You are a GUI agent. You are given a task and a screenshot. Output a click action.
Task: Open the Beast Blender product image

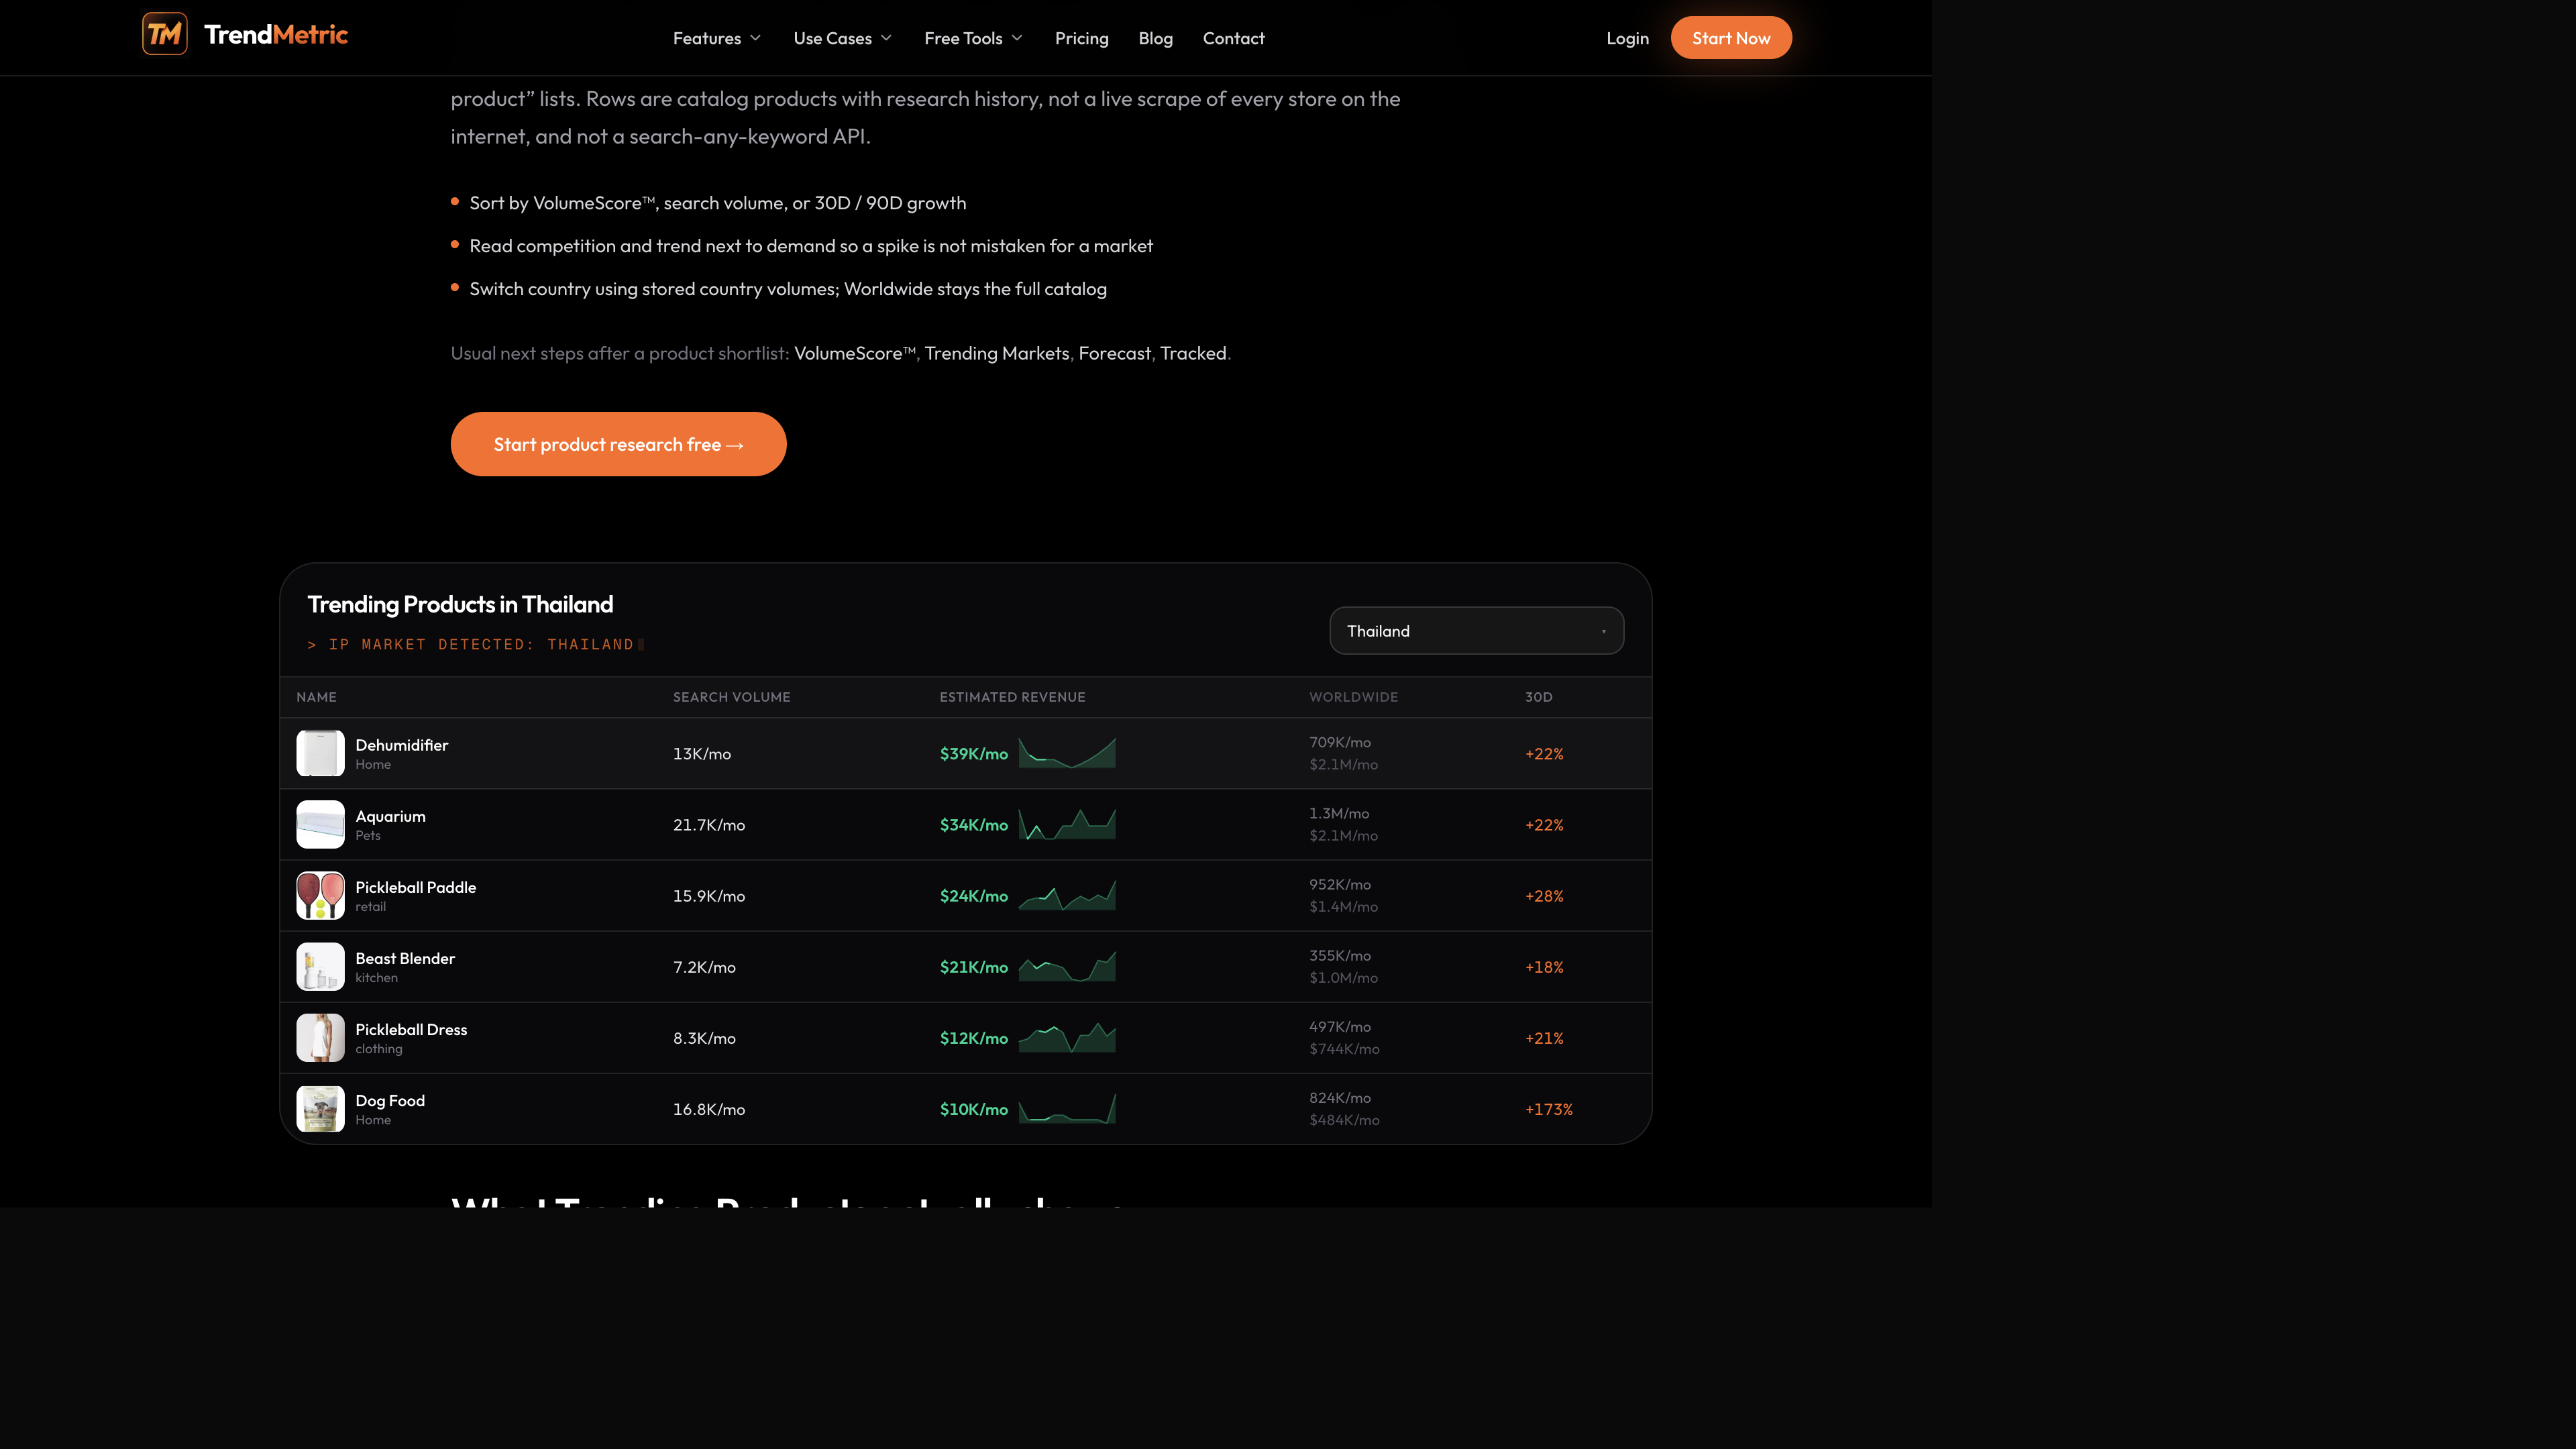point(320,966)
